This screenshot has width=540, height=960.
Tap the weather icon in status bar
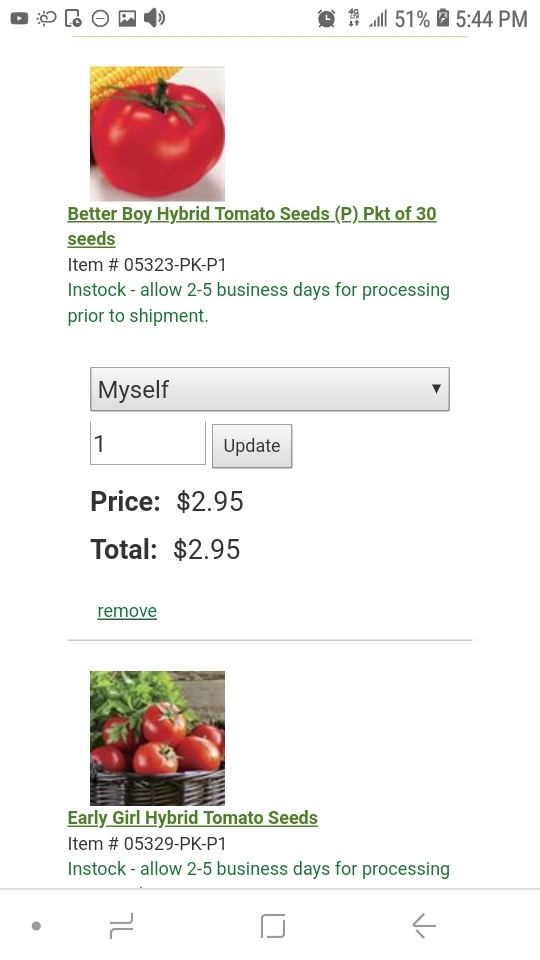coord(46,18)
